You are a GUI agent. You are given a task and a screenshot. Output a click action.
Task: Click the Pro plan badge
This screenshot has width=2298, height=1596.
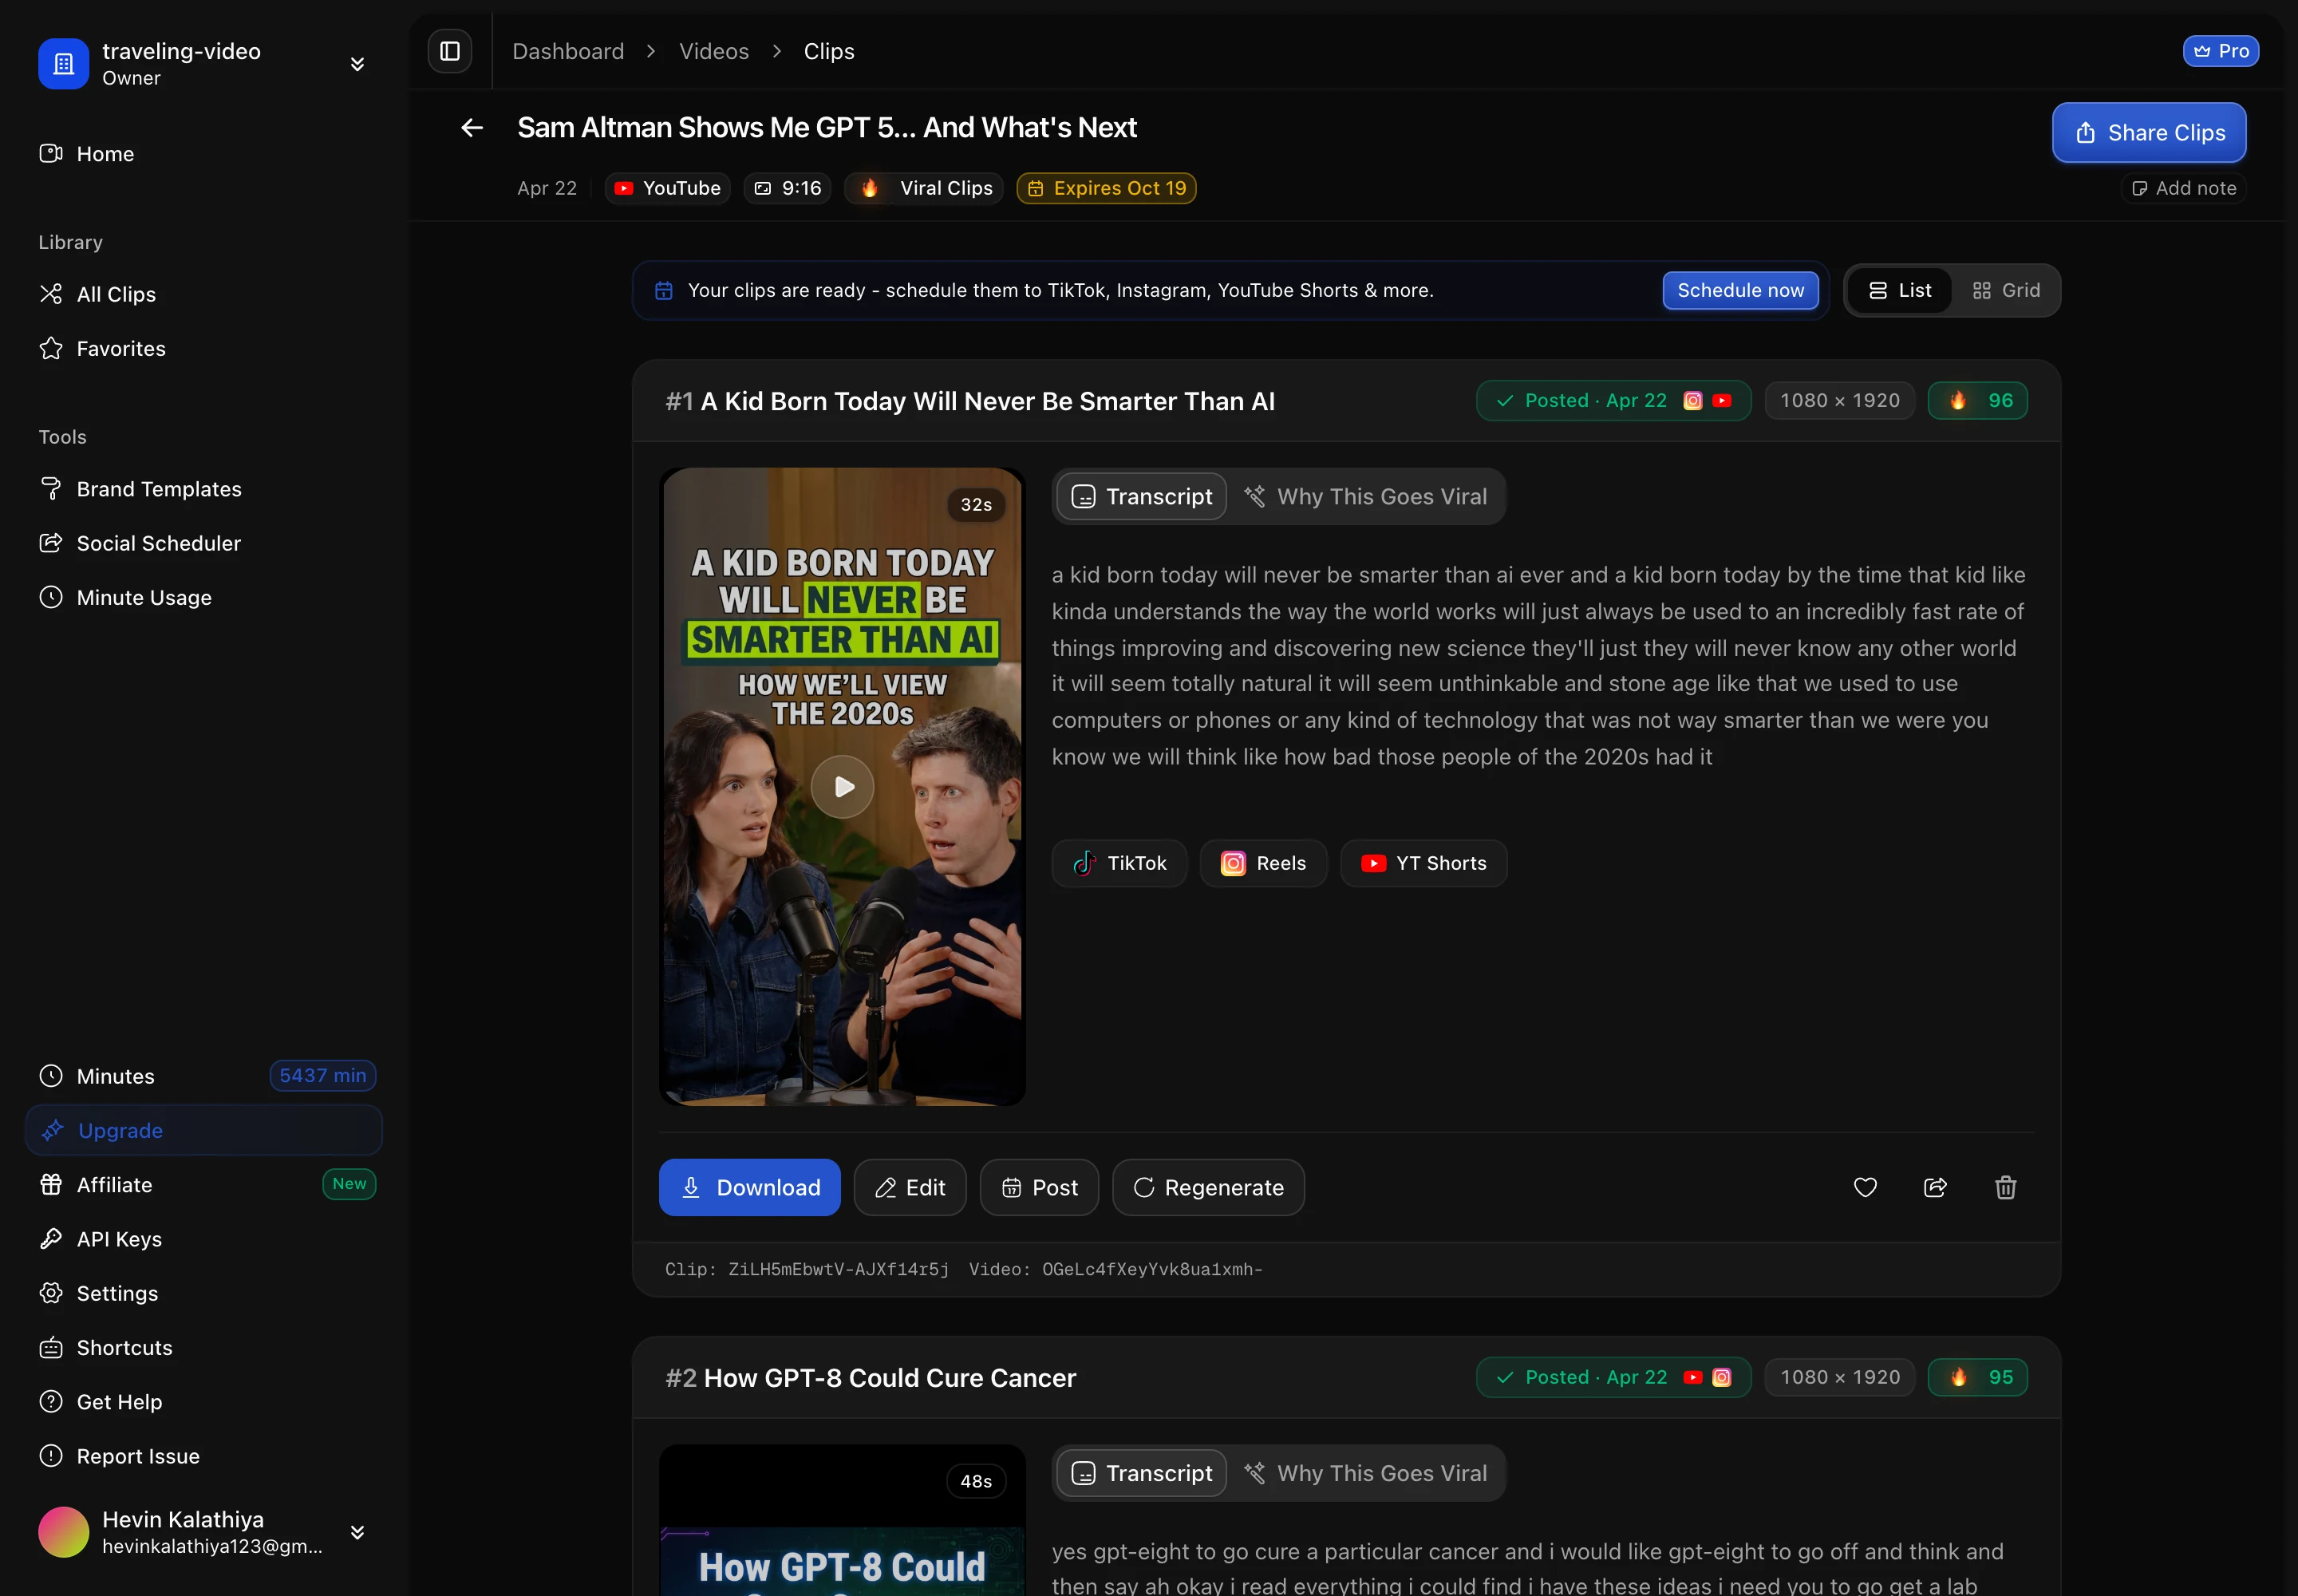[2220, 51]
